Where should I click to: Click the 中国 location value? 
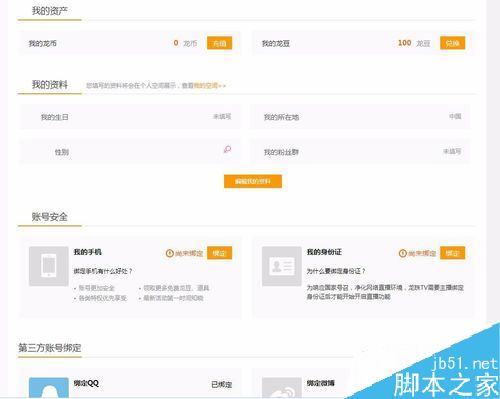point(455,116)
